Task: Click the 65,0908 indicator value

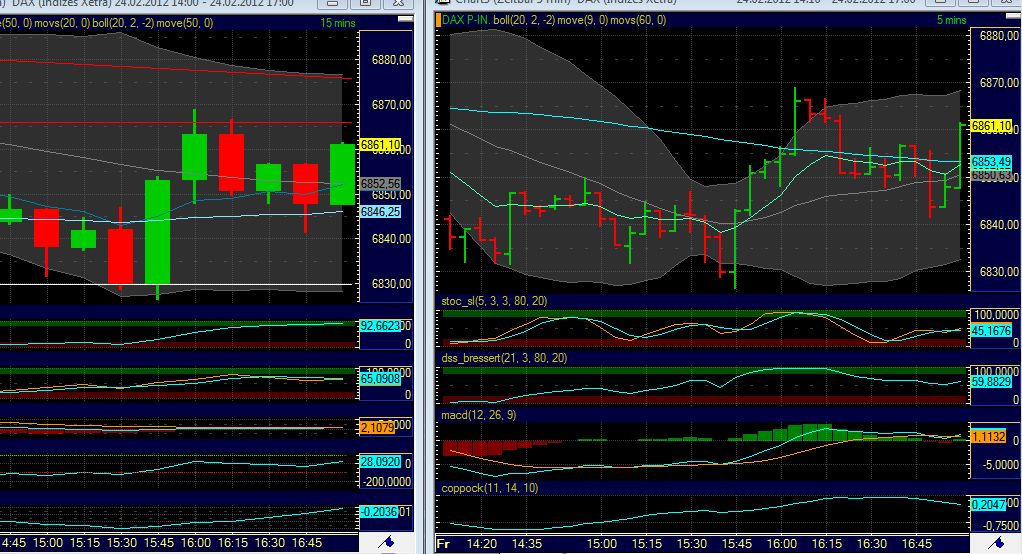Action: (379, 379)
